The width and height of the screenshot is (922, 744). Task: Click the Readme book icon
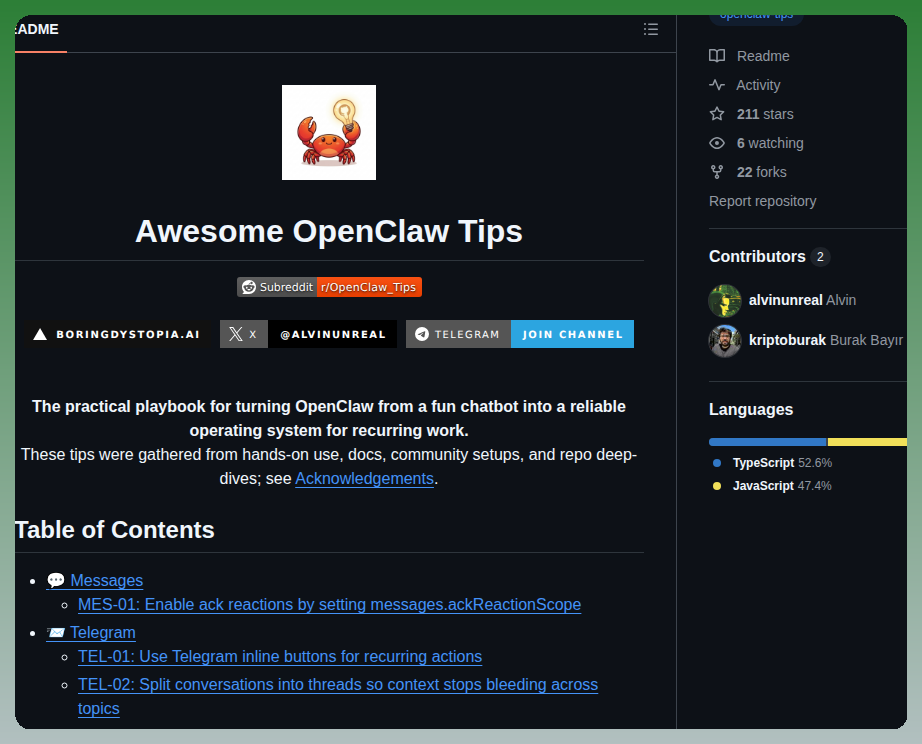(717, 56)
